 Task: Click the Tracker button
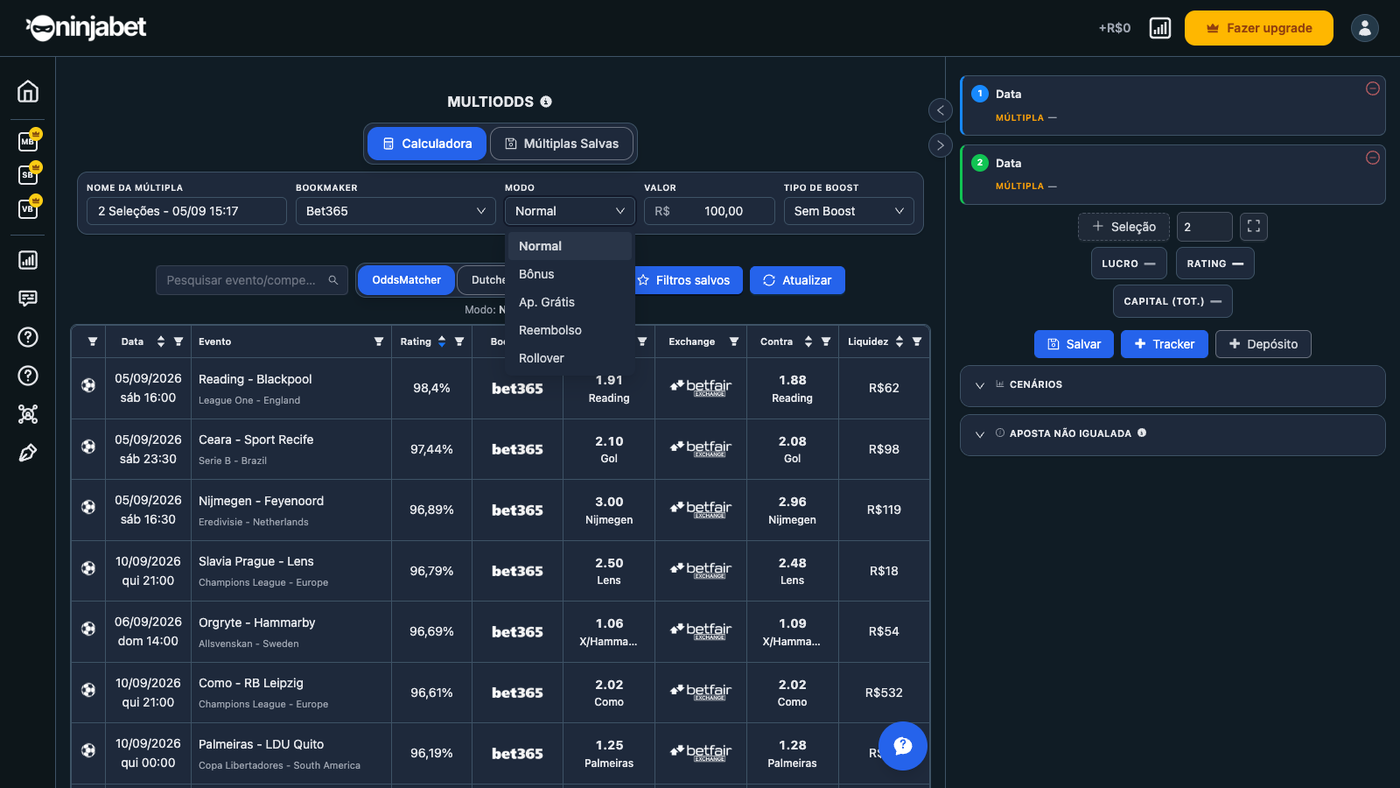point(1164,344)
